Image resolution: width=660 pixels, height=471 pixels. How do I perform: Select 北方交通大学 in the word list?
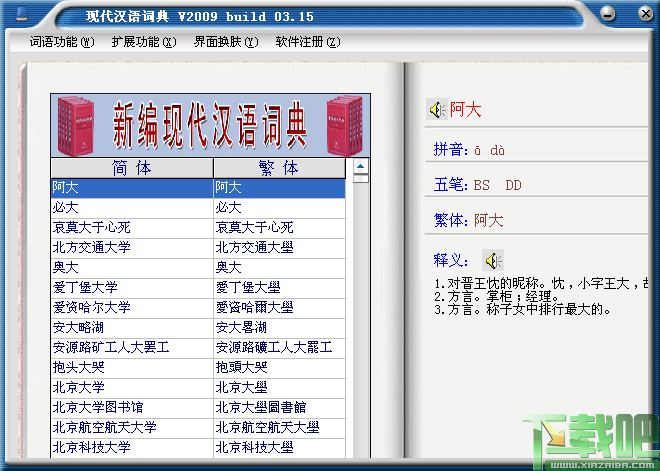click(x=132, y=248)
